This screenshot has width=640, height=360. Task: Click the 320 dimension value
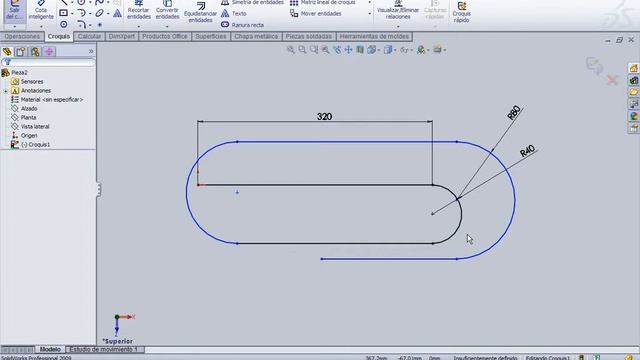(324, 117)
